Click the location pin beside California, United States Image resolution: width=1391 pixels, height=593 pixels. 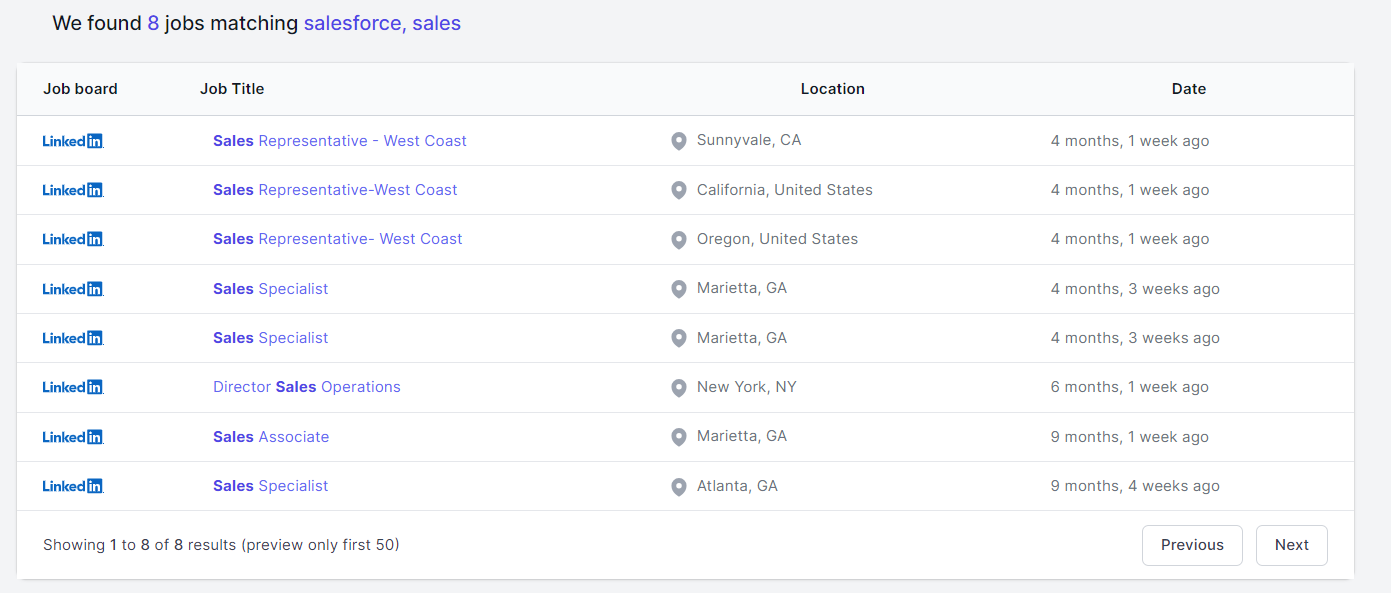[679, 190]
